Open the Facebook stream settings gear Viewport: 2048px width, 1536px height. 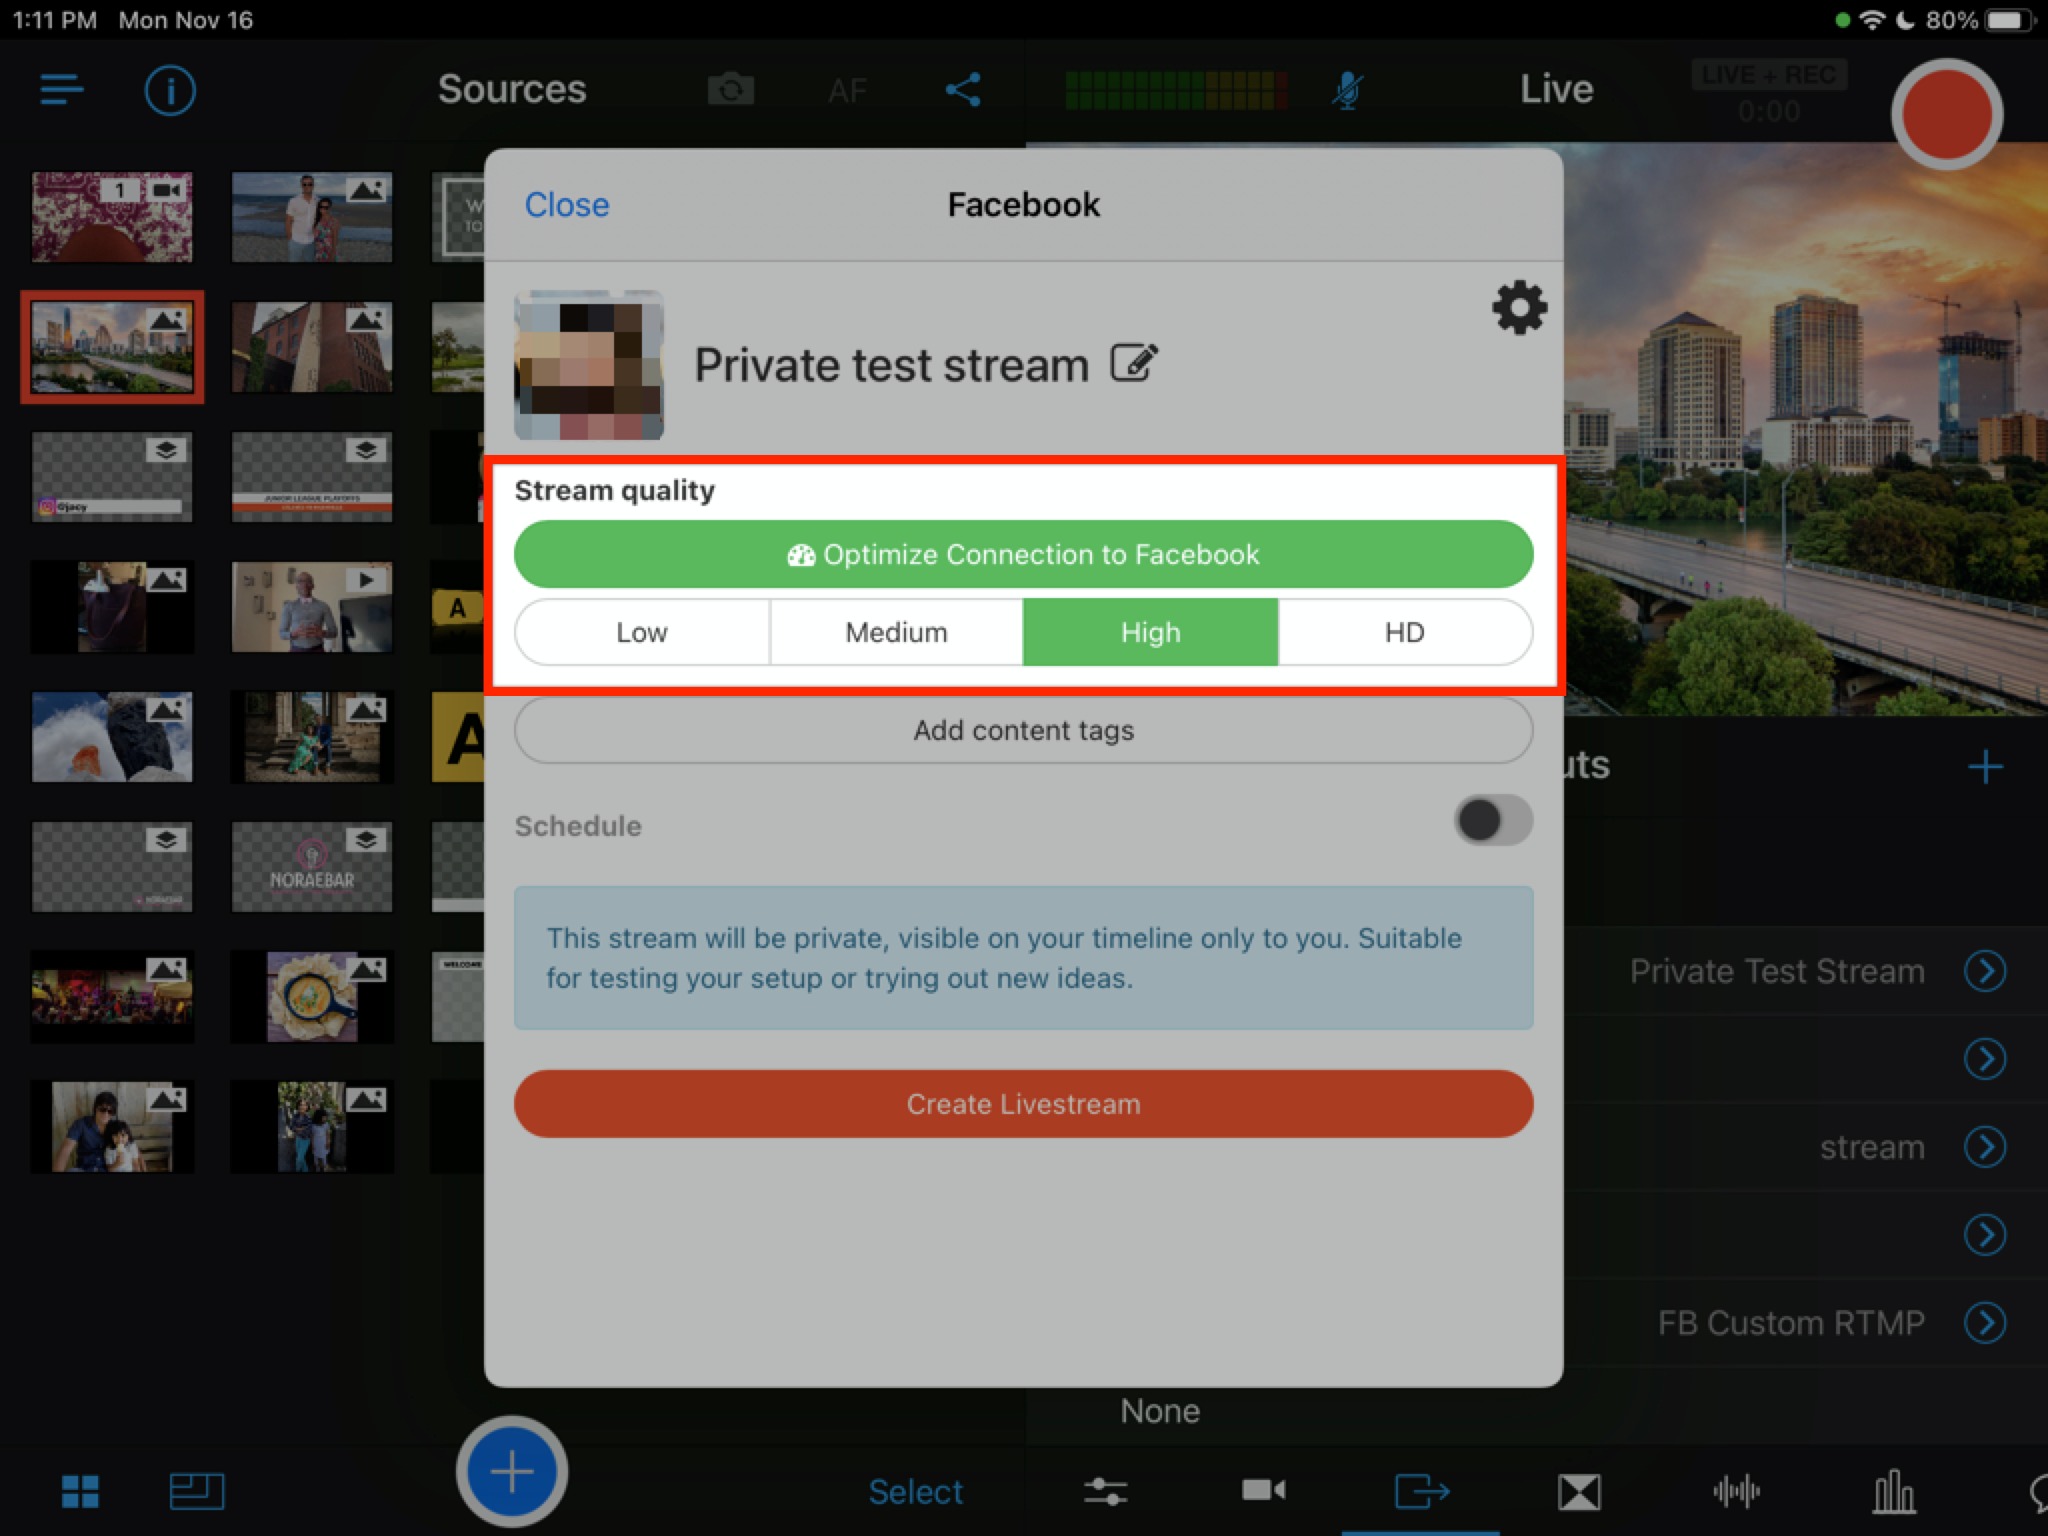click(x=1518, y=308)
